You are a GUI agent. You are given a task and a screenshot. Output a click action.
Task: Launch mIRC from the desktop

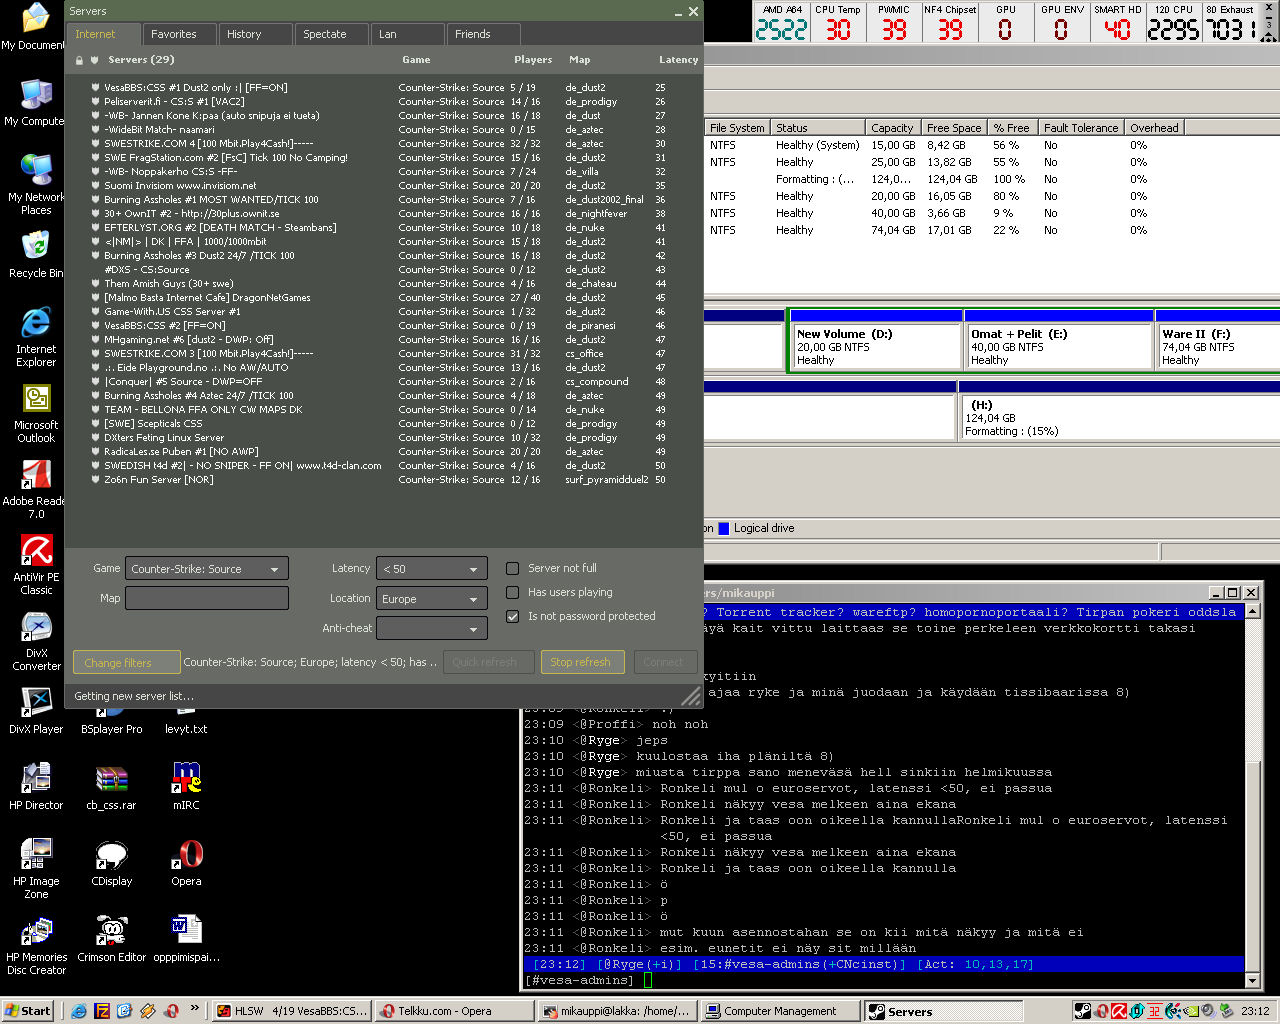click(x=186, y=787)
